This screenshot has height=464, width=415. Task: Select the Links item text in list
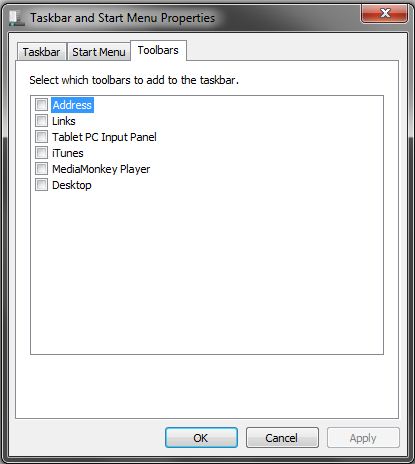click(64, 121)
